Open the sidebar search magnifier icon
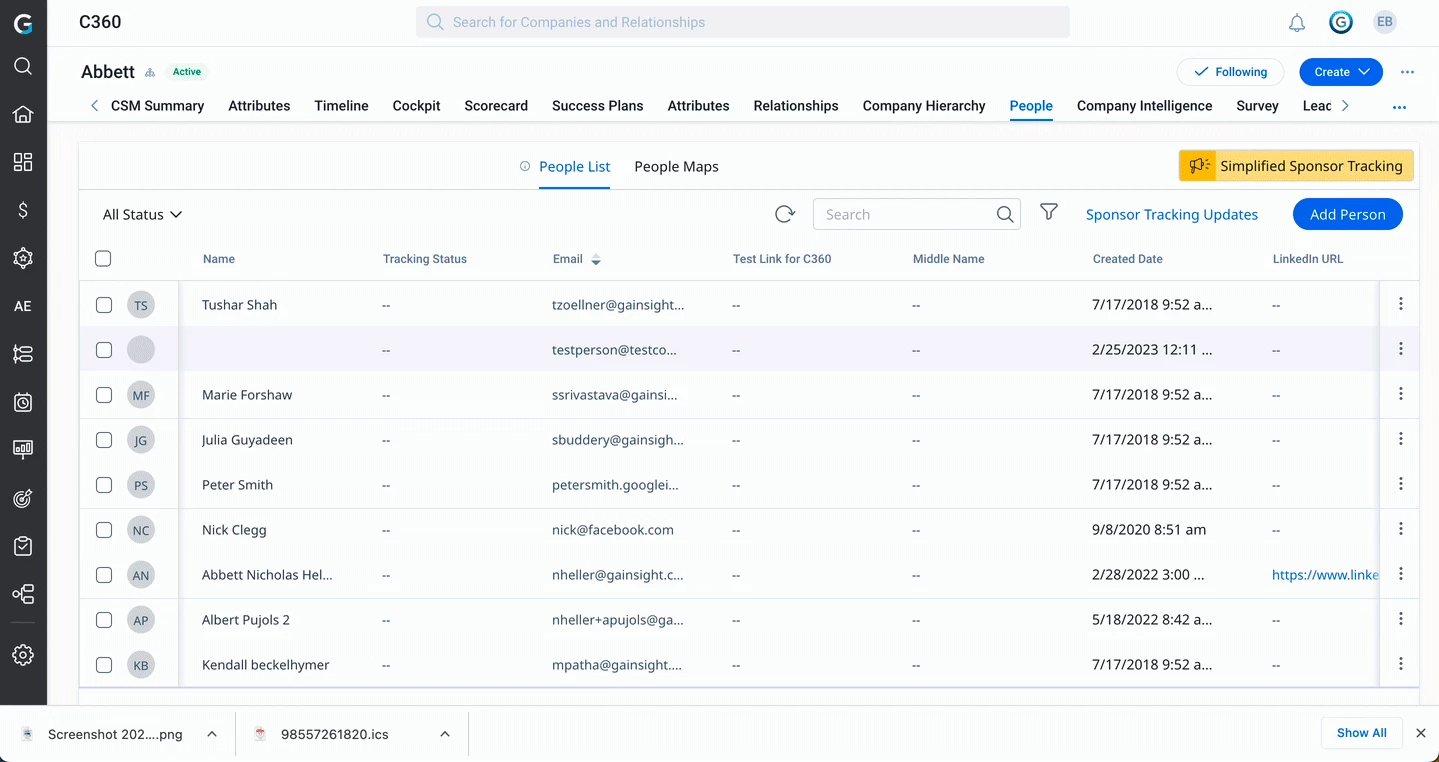Viewport: 1439px width, 762px height. coord(23,67)
